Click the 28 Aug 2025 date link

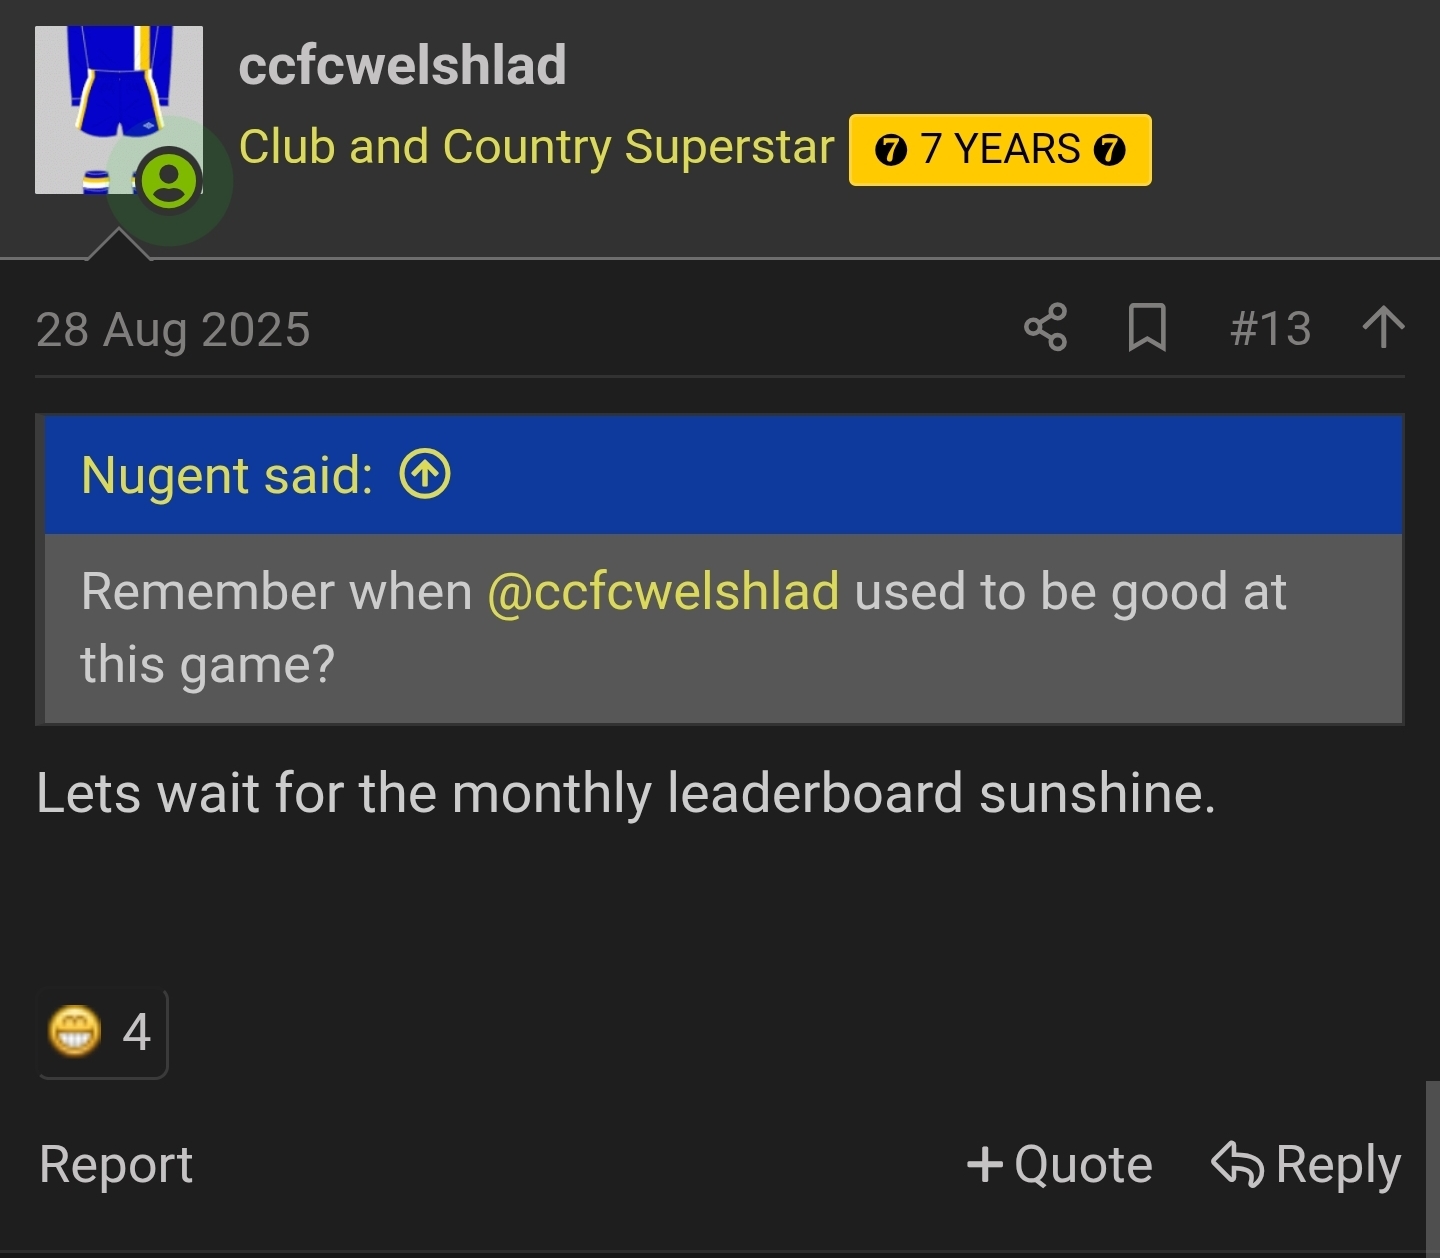173,330
